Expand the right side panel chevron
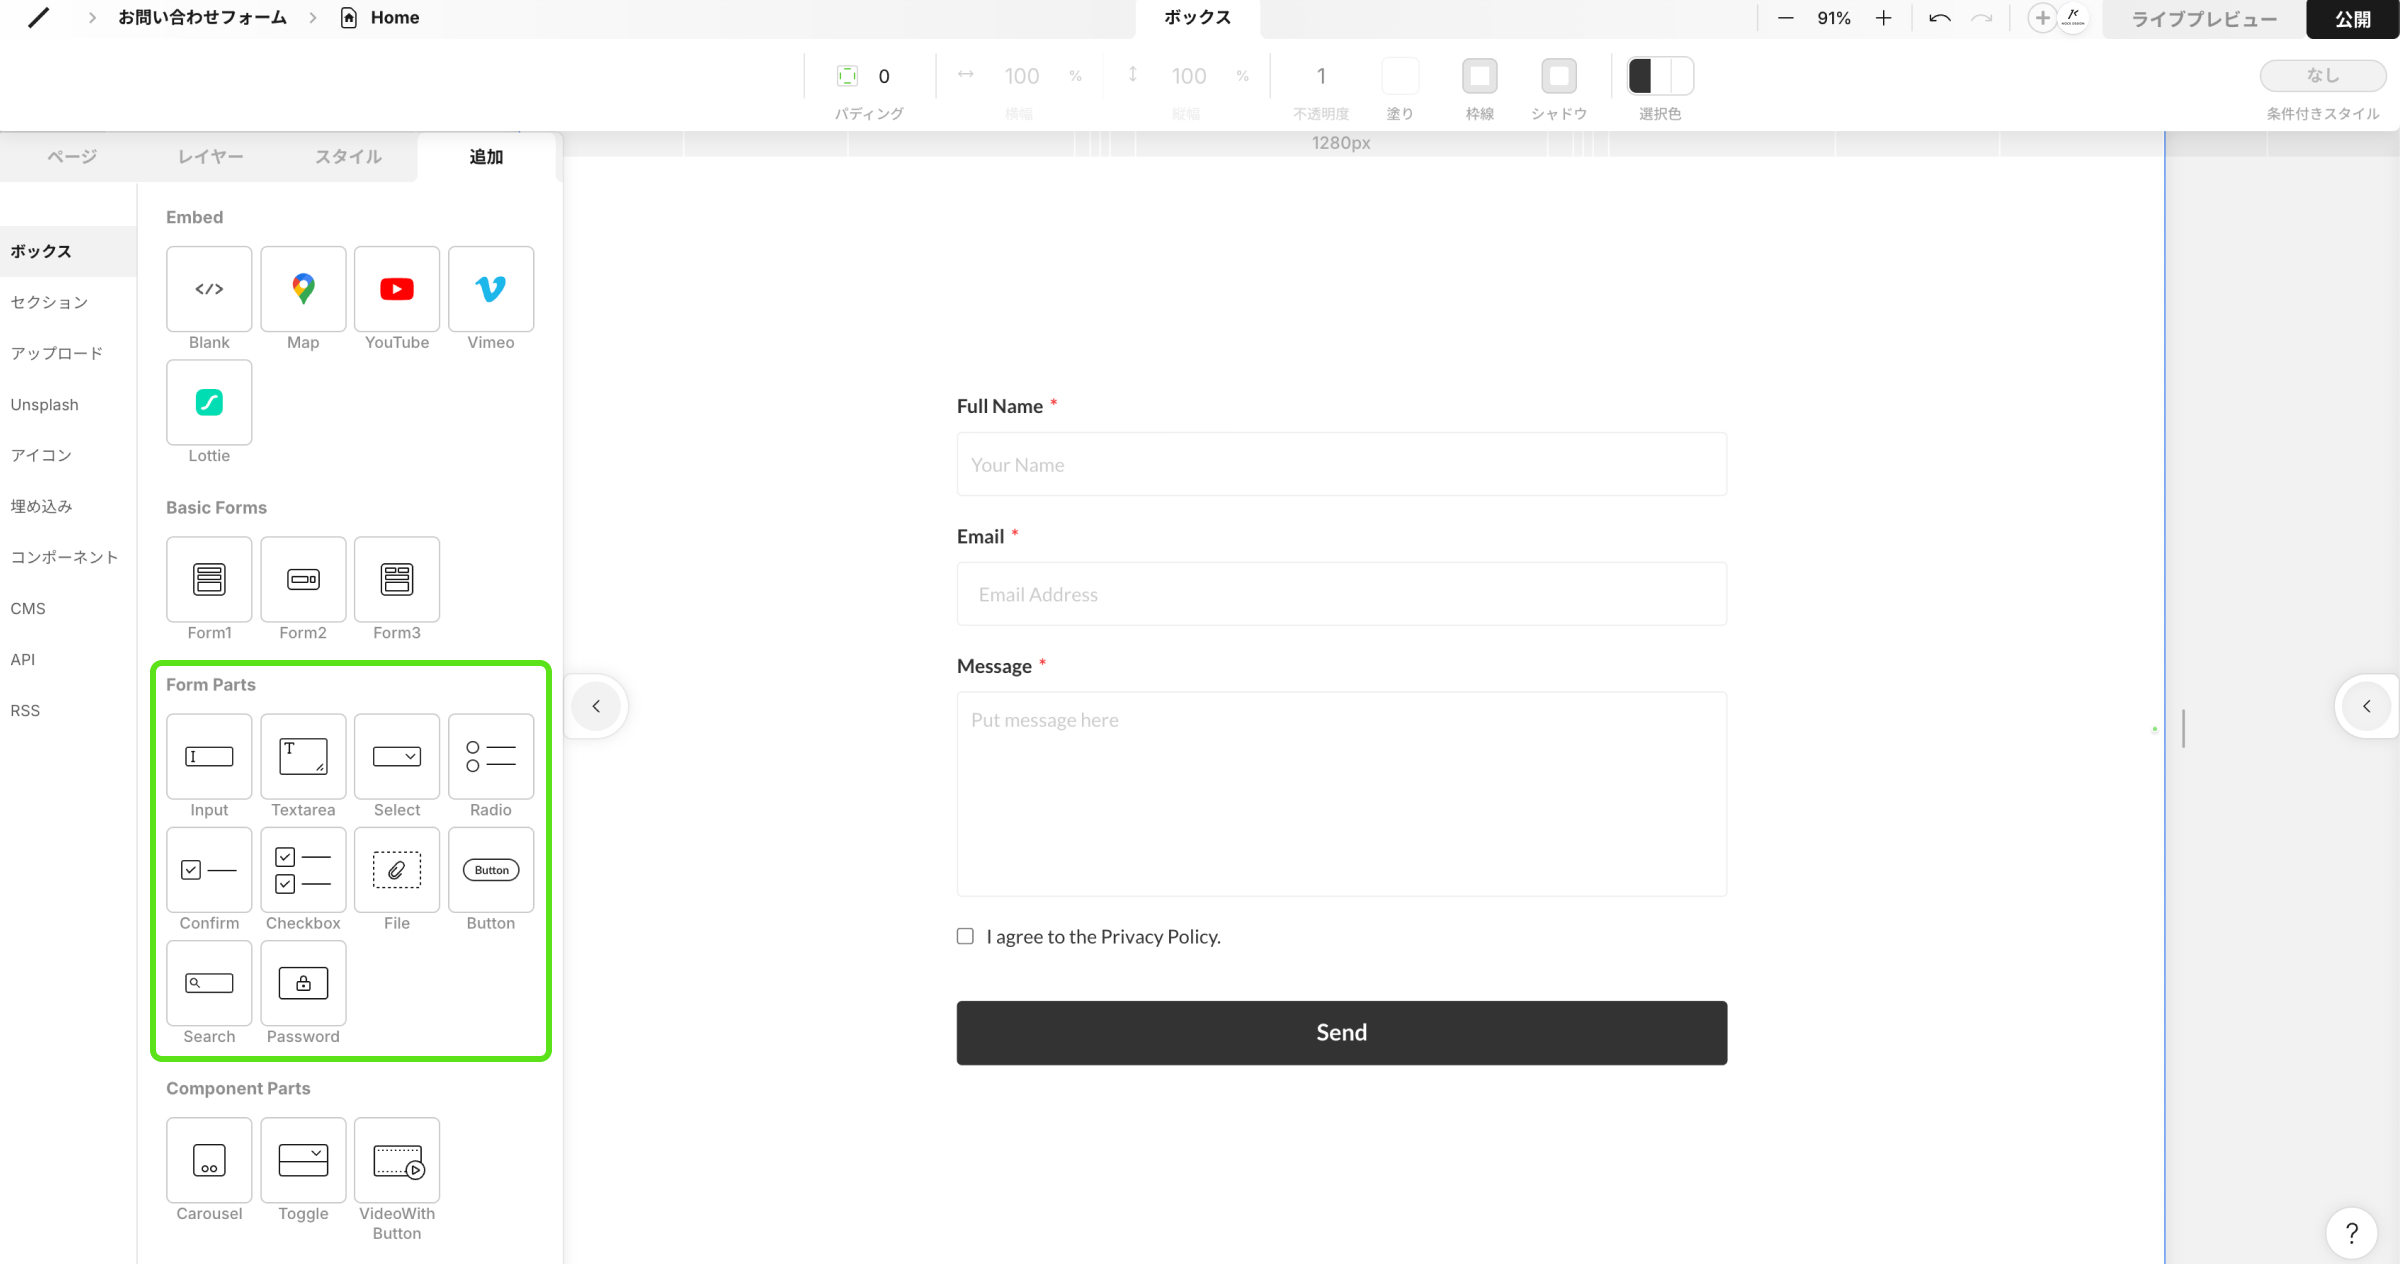Viewport: 2400px width, 1264px height. (2366, 706)
